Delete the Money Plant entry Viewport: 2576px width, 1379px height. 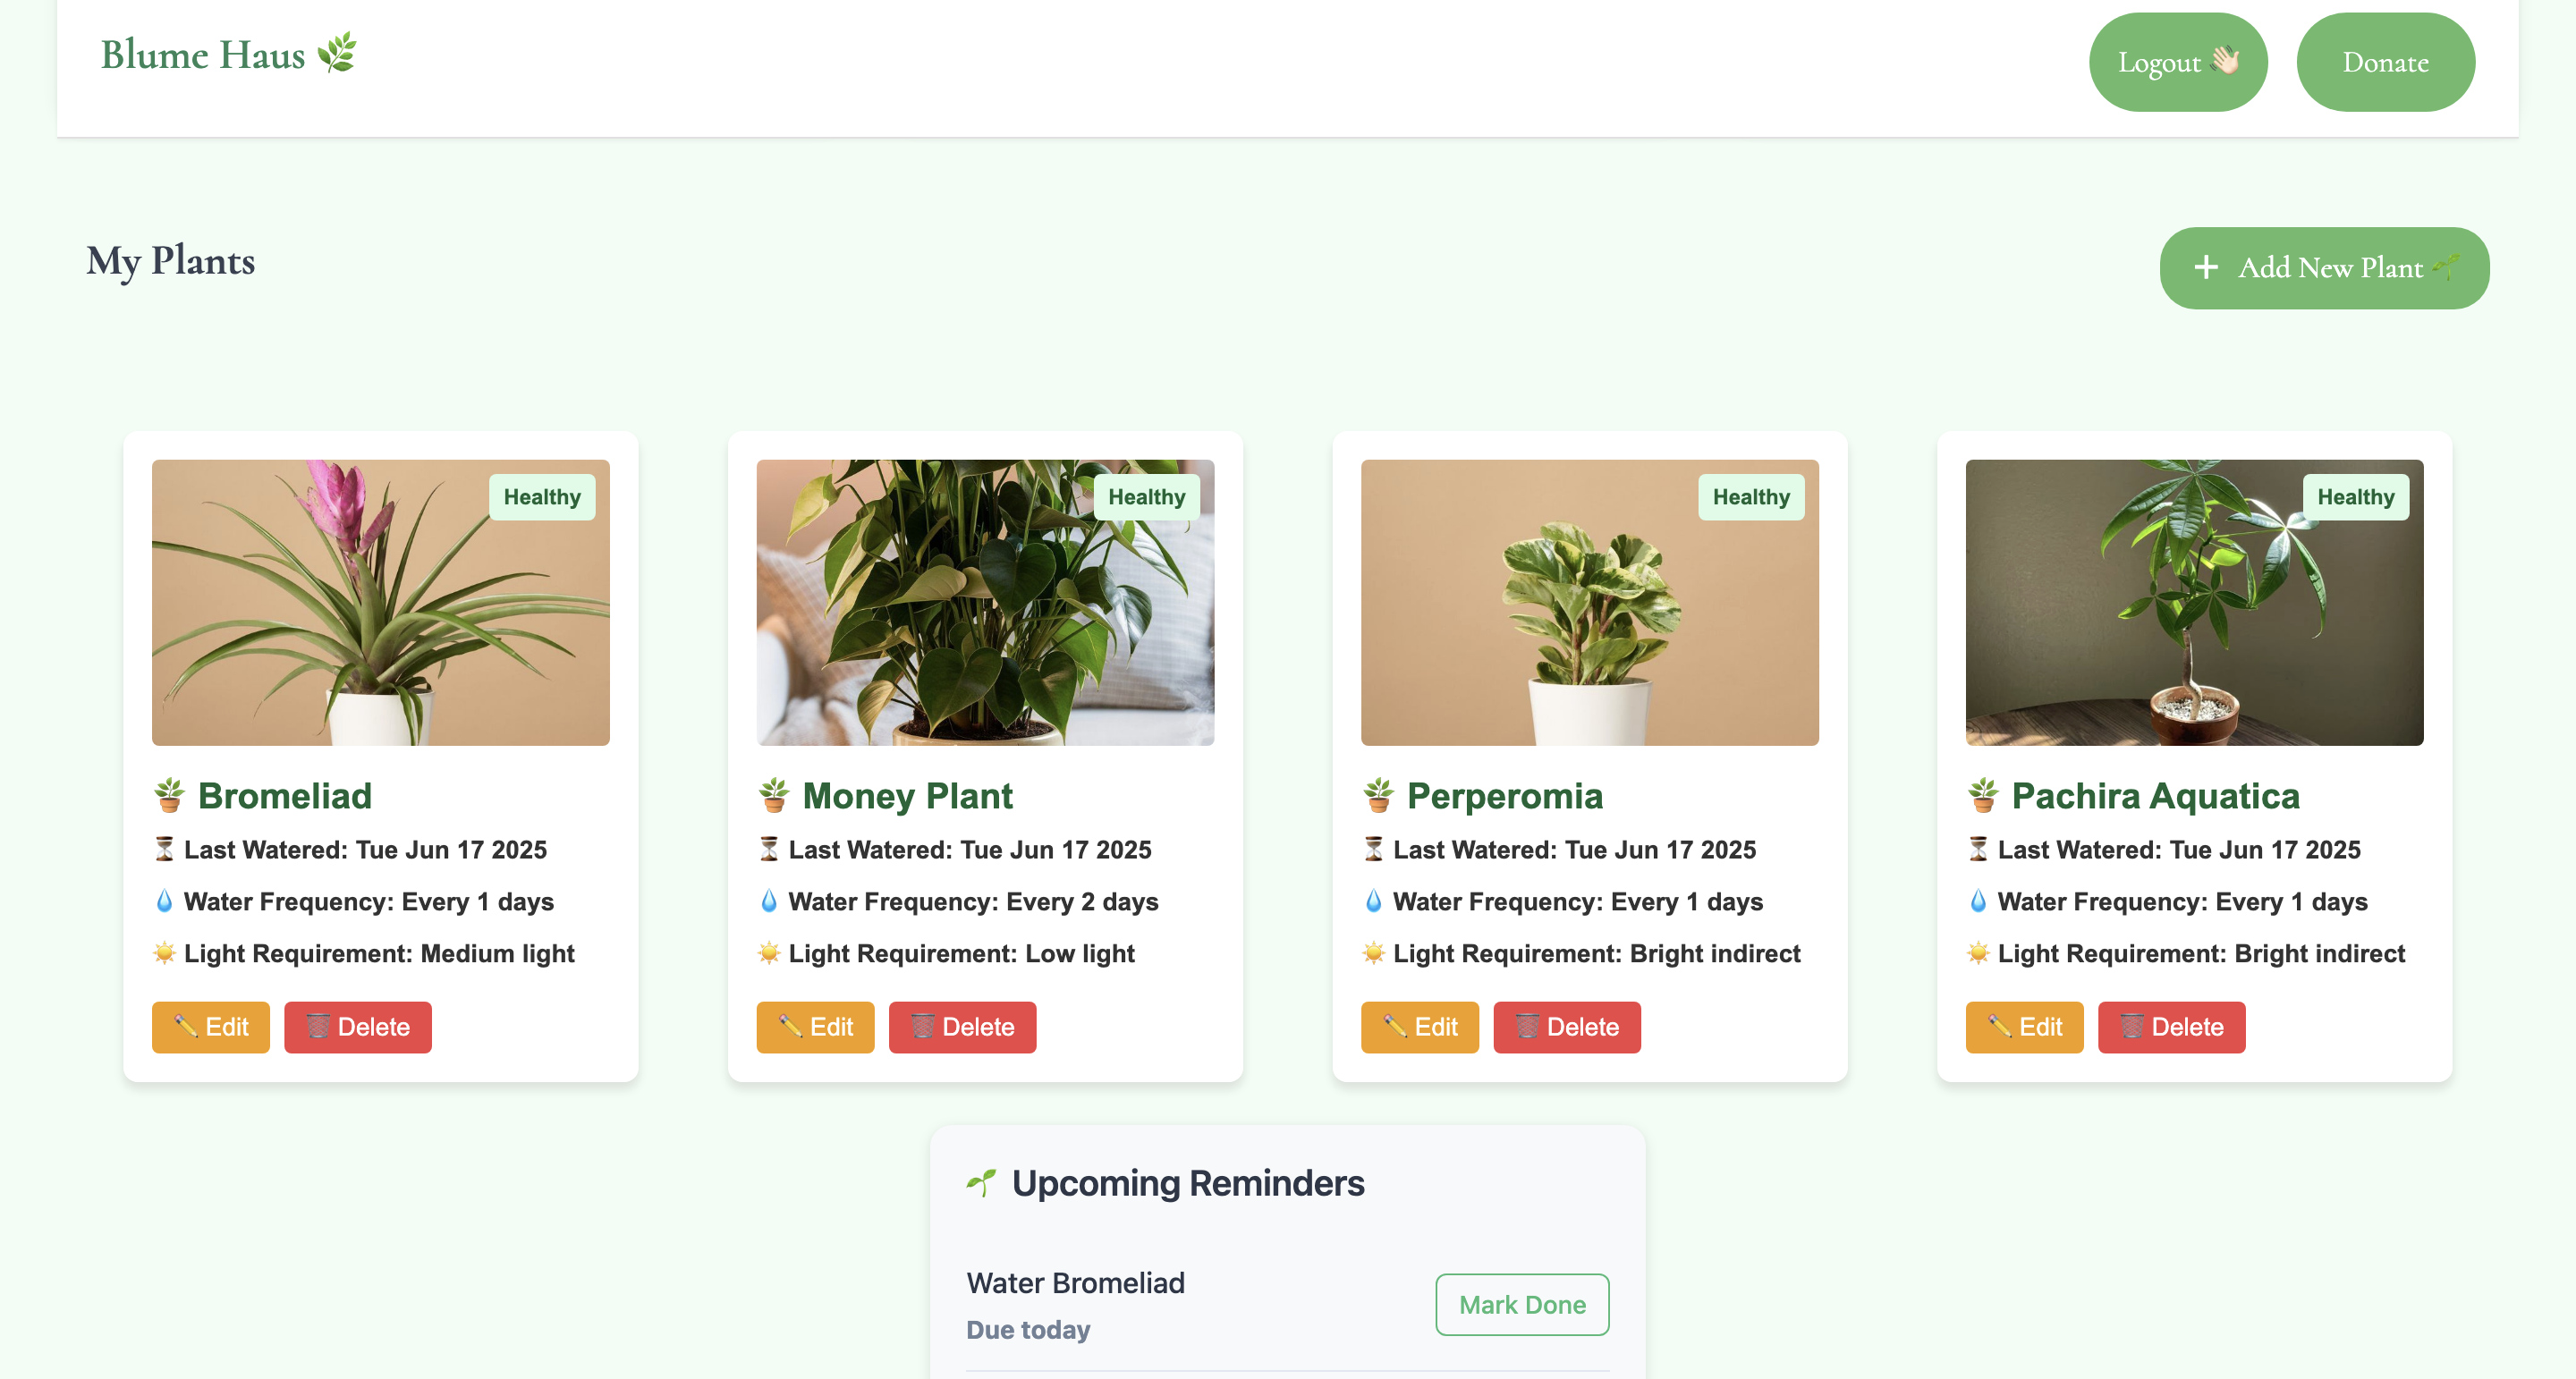(x=962, y=1027)
